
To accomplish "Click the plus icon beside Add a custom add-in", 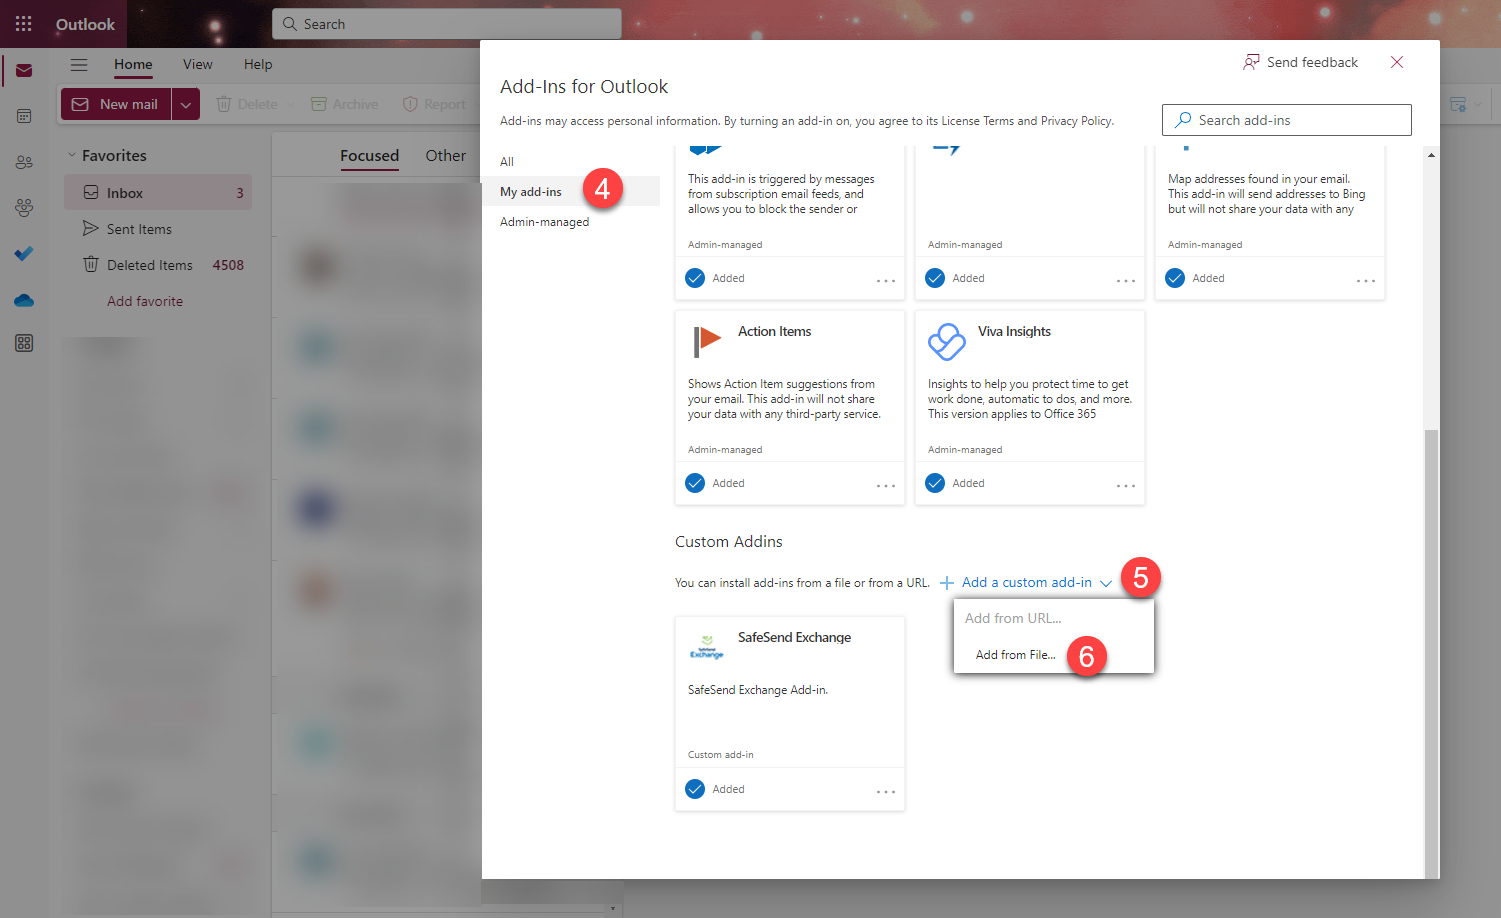I will tap(947, 582).
